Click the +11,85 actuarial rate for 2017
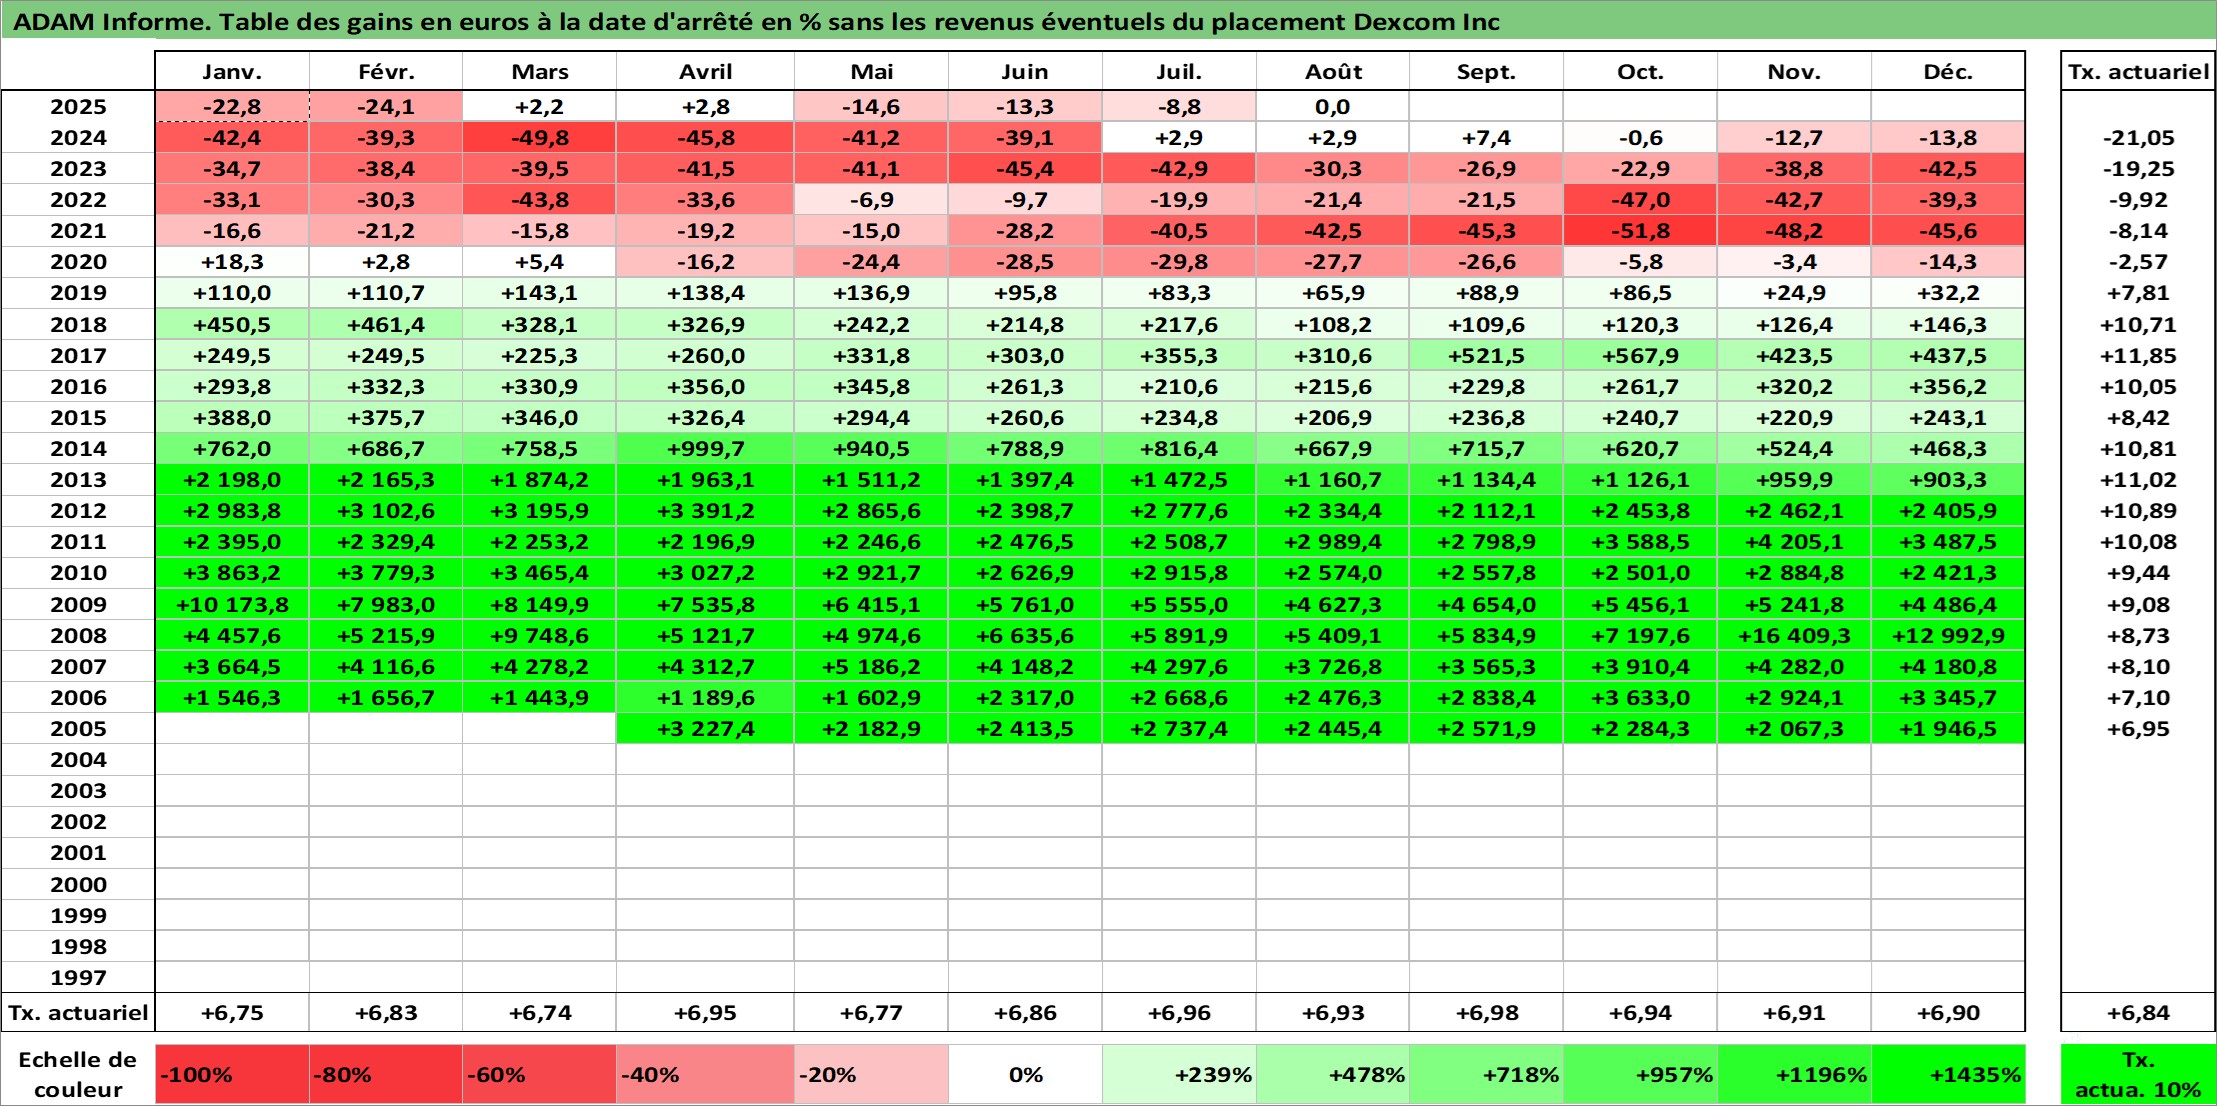This screenshot has width=2217, height=1106. click(2138, 356)
